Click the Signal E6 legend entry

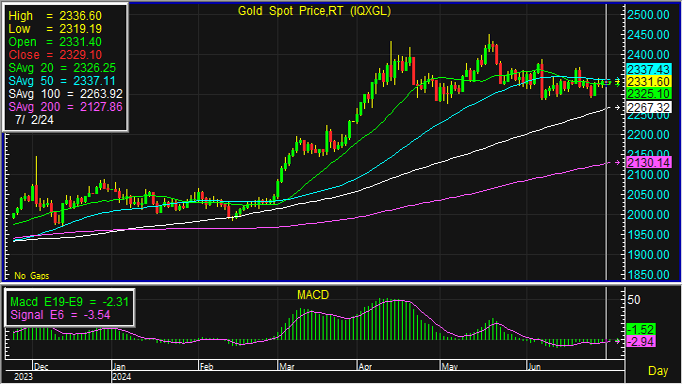point(60,315)
